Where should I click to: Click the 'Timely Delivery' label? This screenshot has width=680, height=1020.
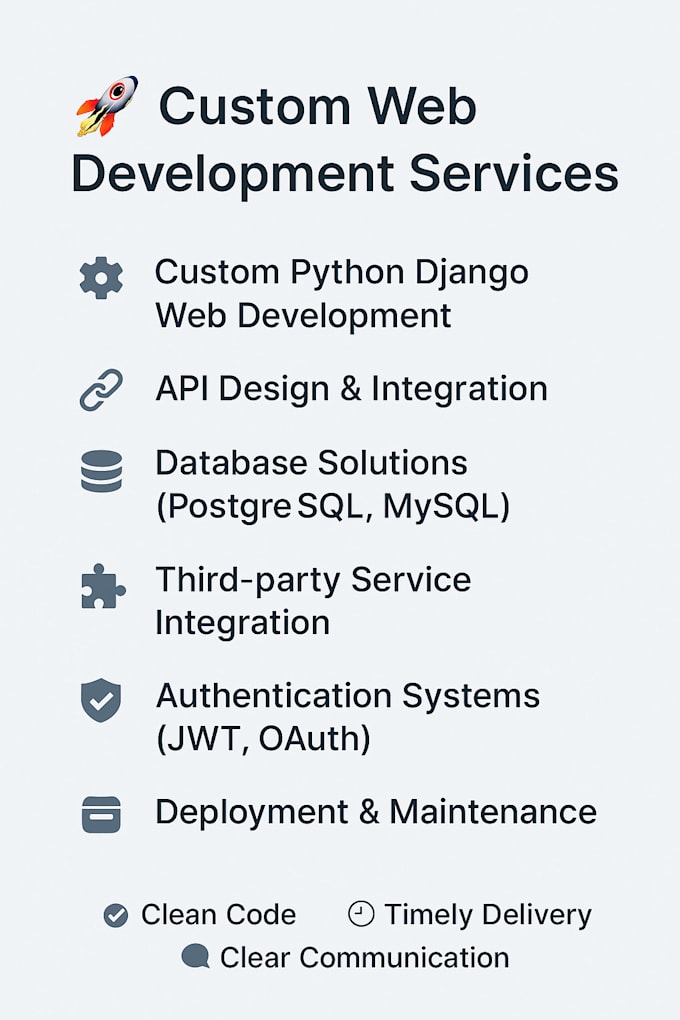pos(488,915)
